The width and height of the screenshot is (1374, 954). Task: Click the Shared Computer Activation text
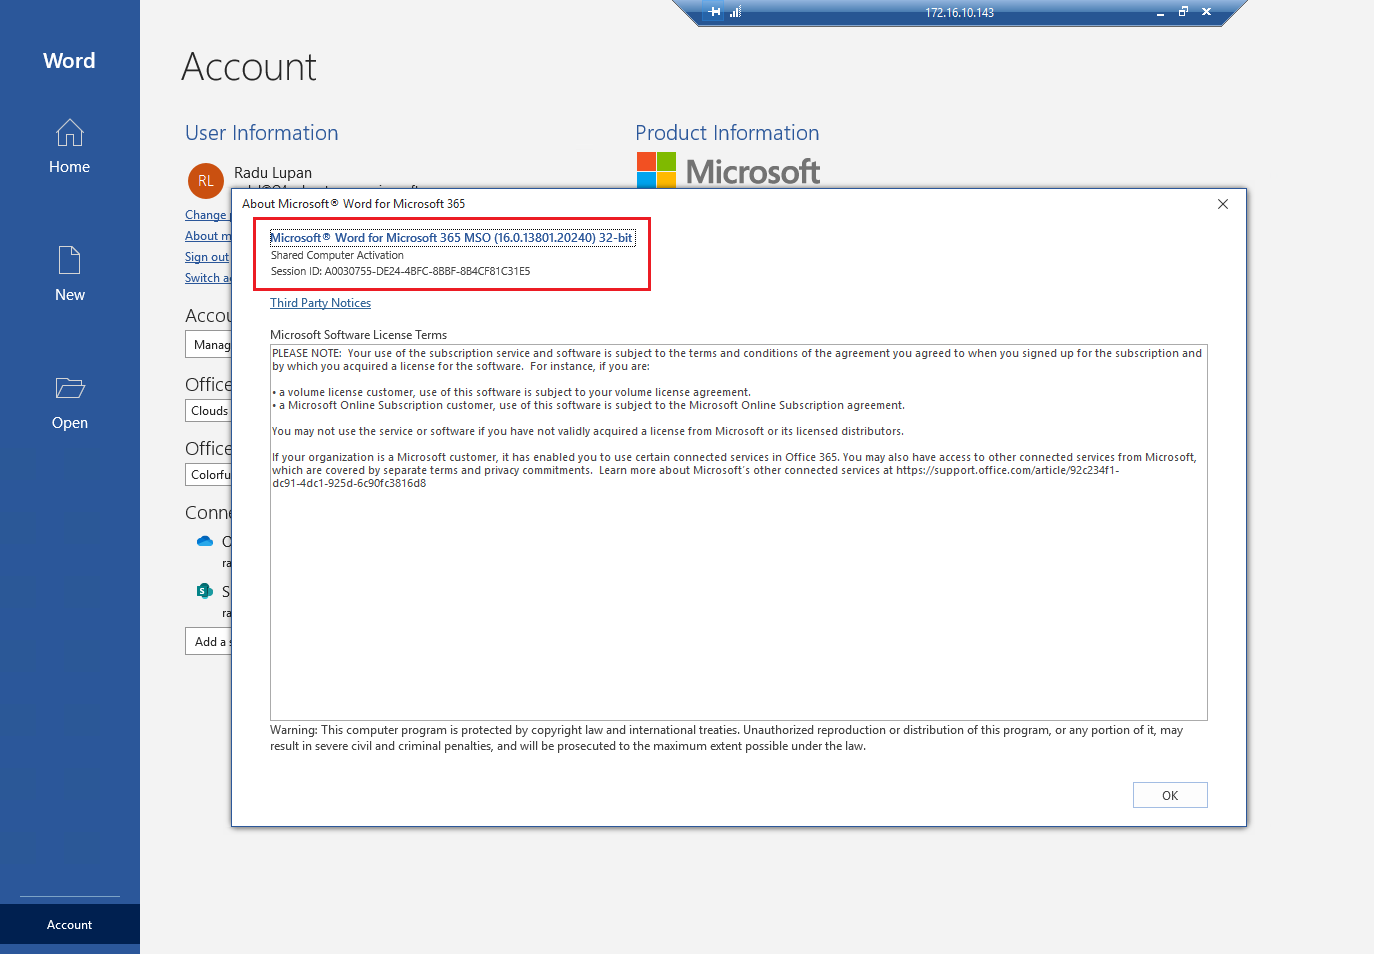pyautogui.click(x=337, y=255)
